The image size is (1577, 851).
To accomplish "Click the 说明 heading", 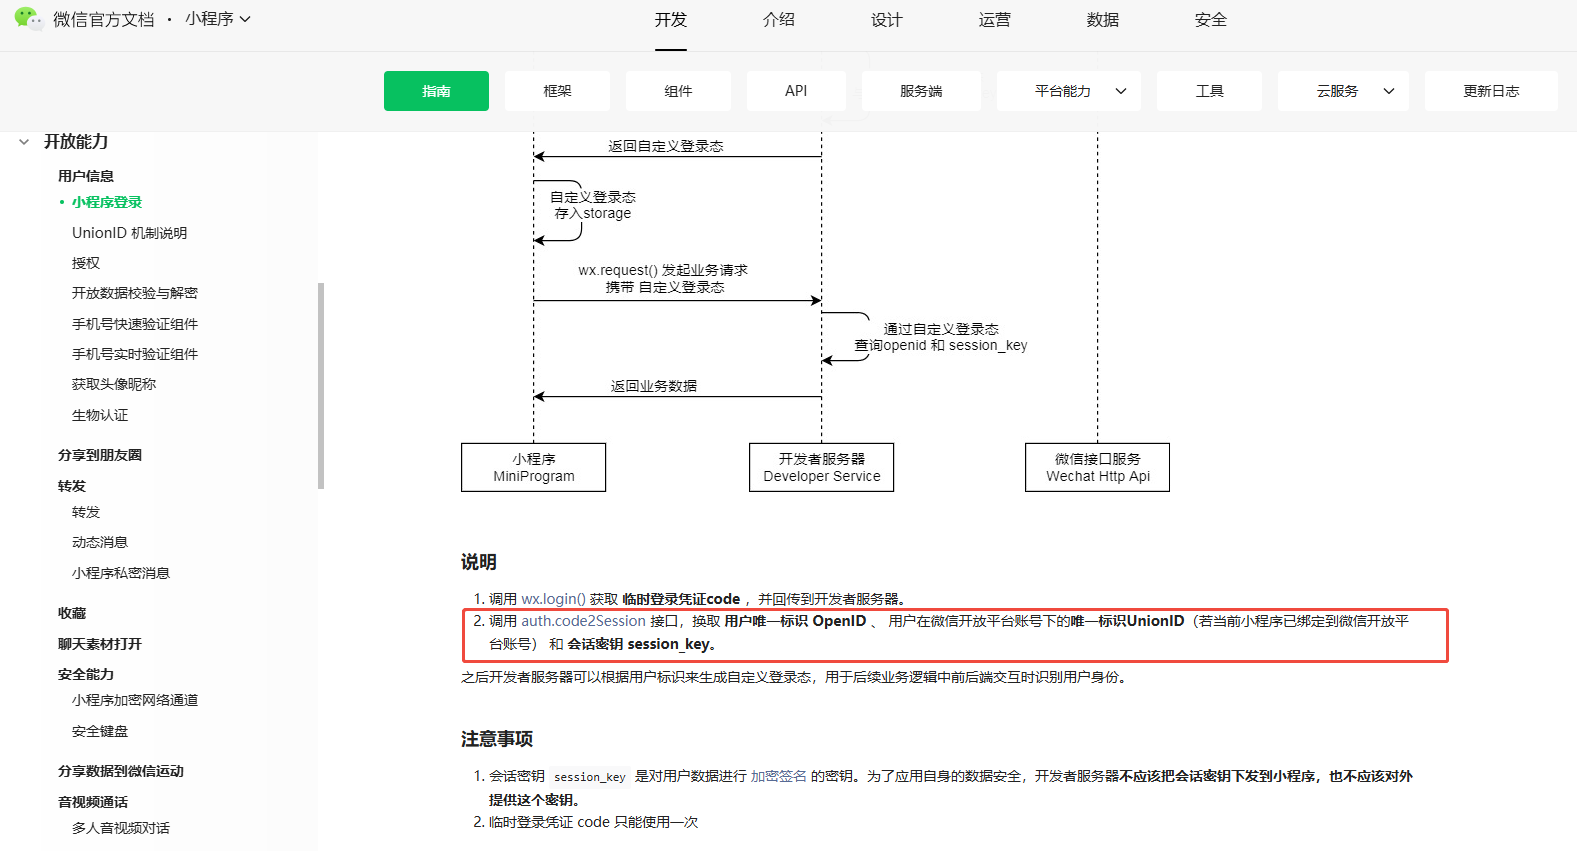I will 479,562.
